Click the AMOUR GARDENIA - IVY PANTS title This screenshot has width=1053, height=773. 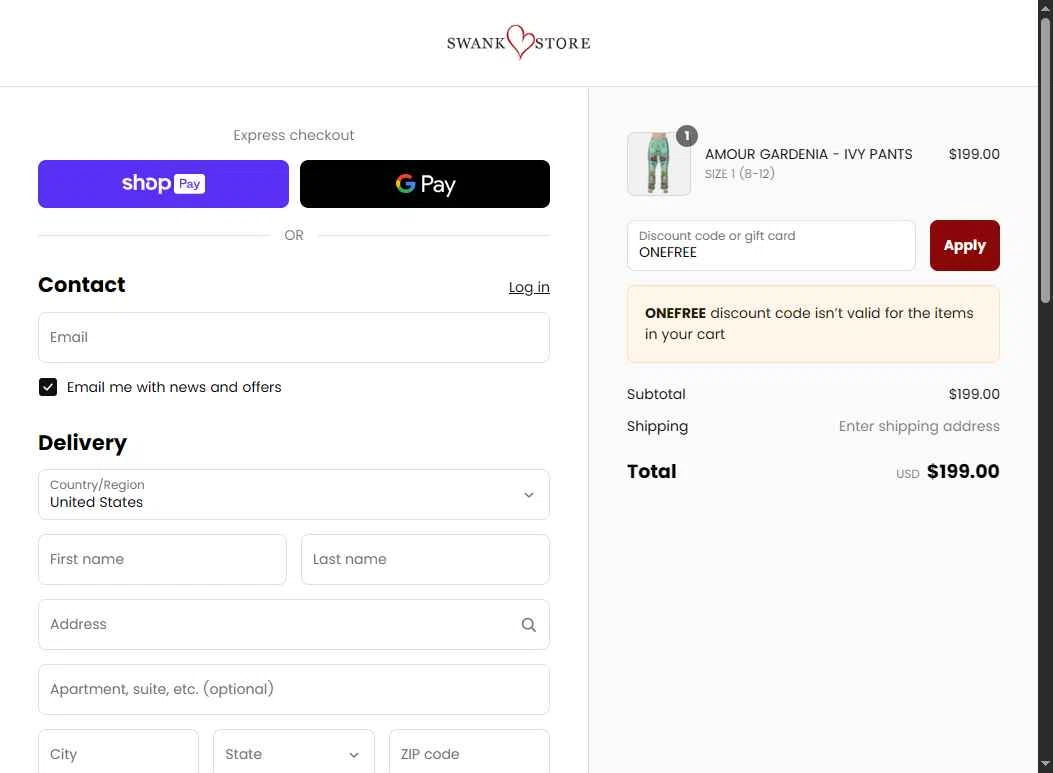[809, 154]
